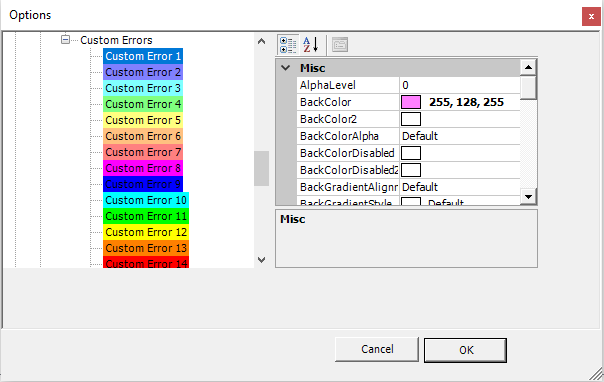Click tree scrollbar up arrow
This screenshot has height=382, width=604.
[x=261, y=41]
